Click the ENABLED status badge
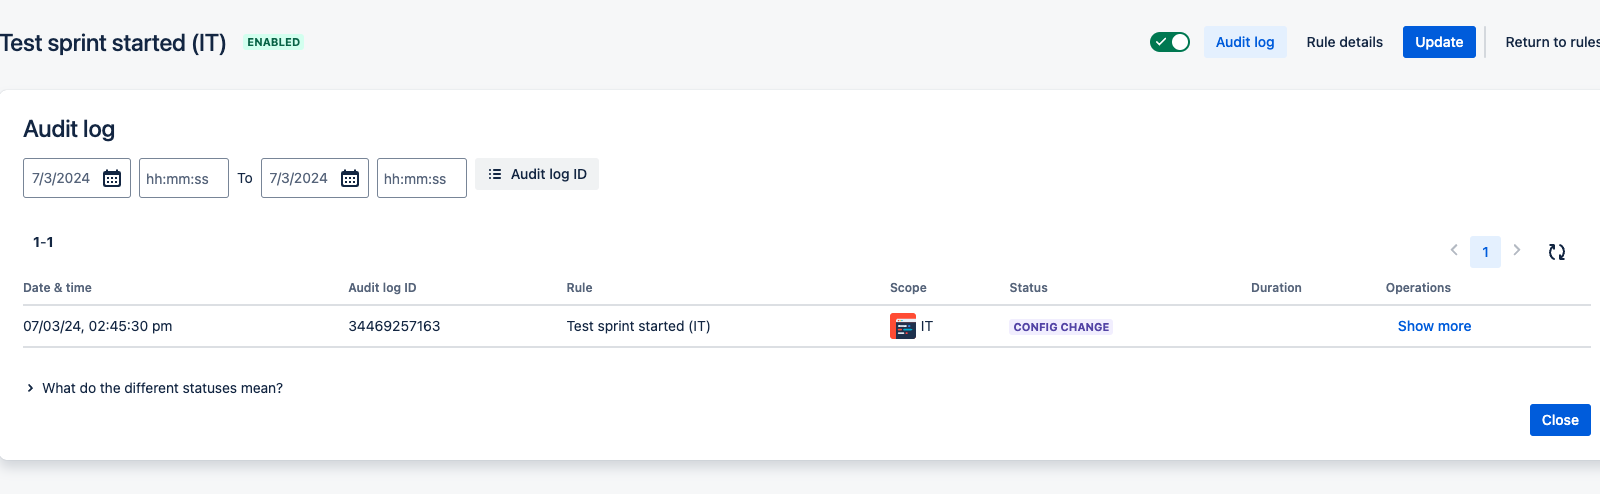This screenshot has height=494, width=1600. click(273, 42)
